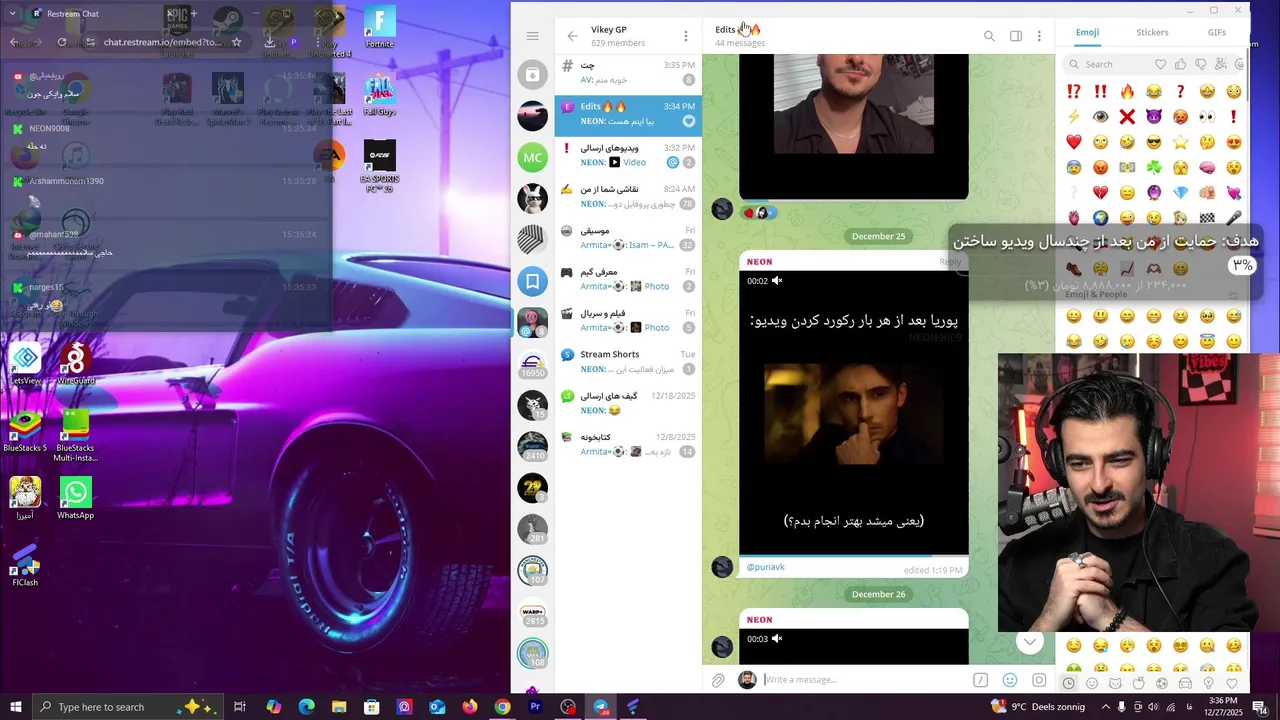
Task: Unmute the 00:02 video message
Action: tap(777, 281)
